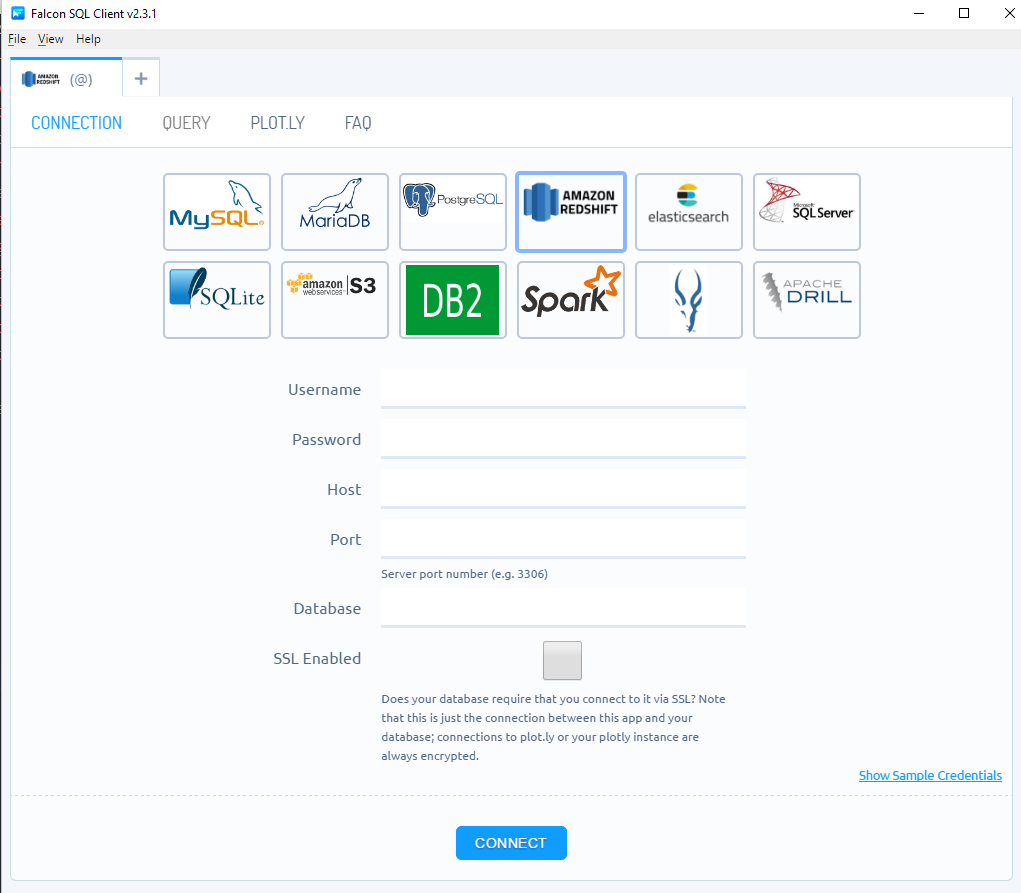Viewport: 1021px width, 893px height.
Task: Select the Apache Spark connector
Action: (570, 300)
